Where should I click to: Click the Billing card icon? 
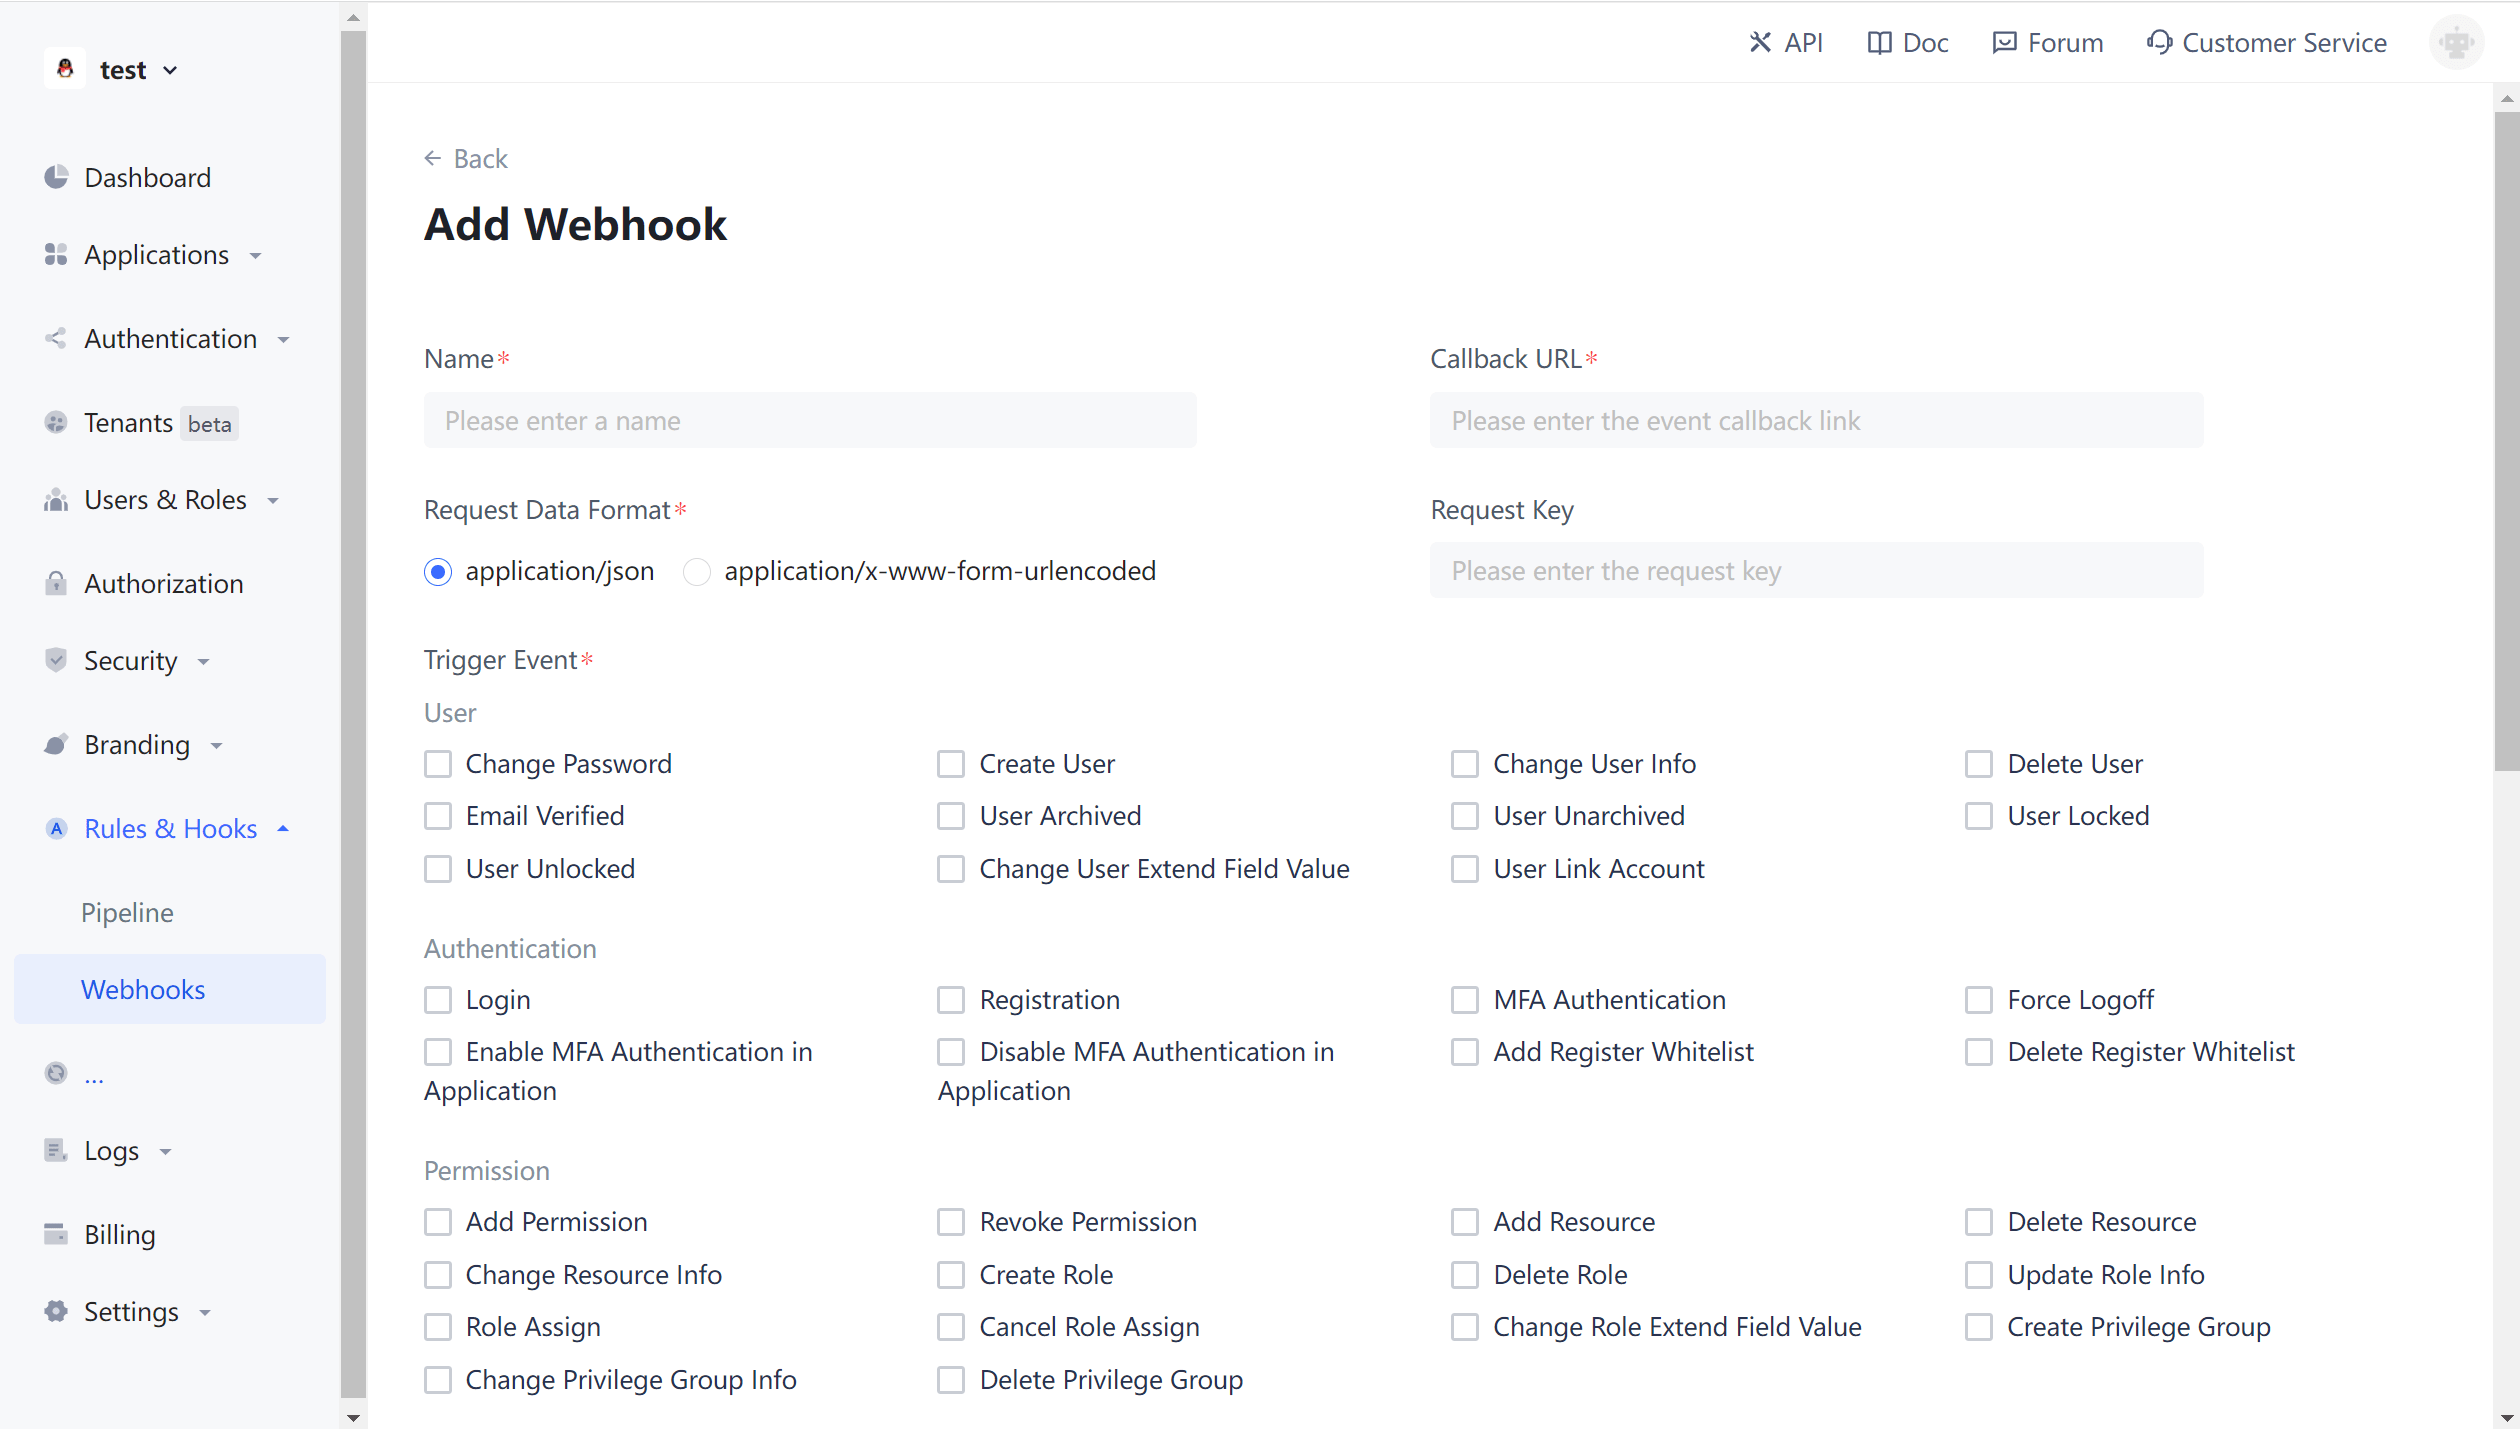point(56,1234)
